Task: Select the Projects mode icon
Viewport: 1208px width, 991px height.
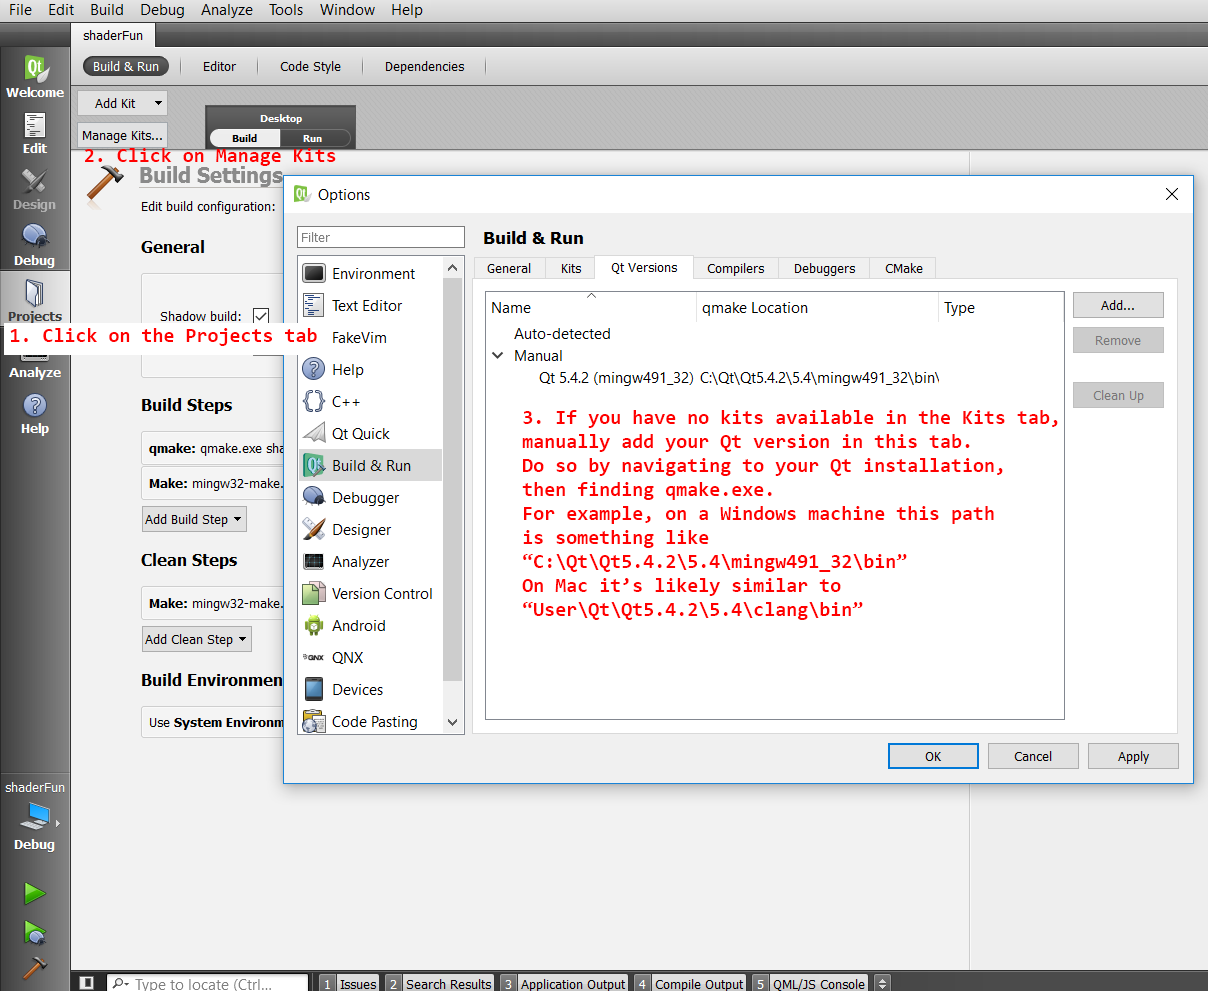Action: point(35,300)
